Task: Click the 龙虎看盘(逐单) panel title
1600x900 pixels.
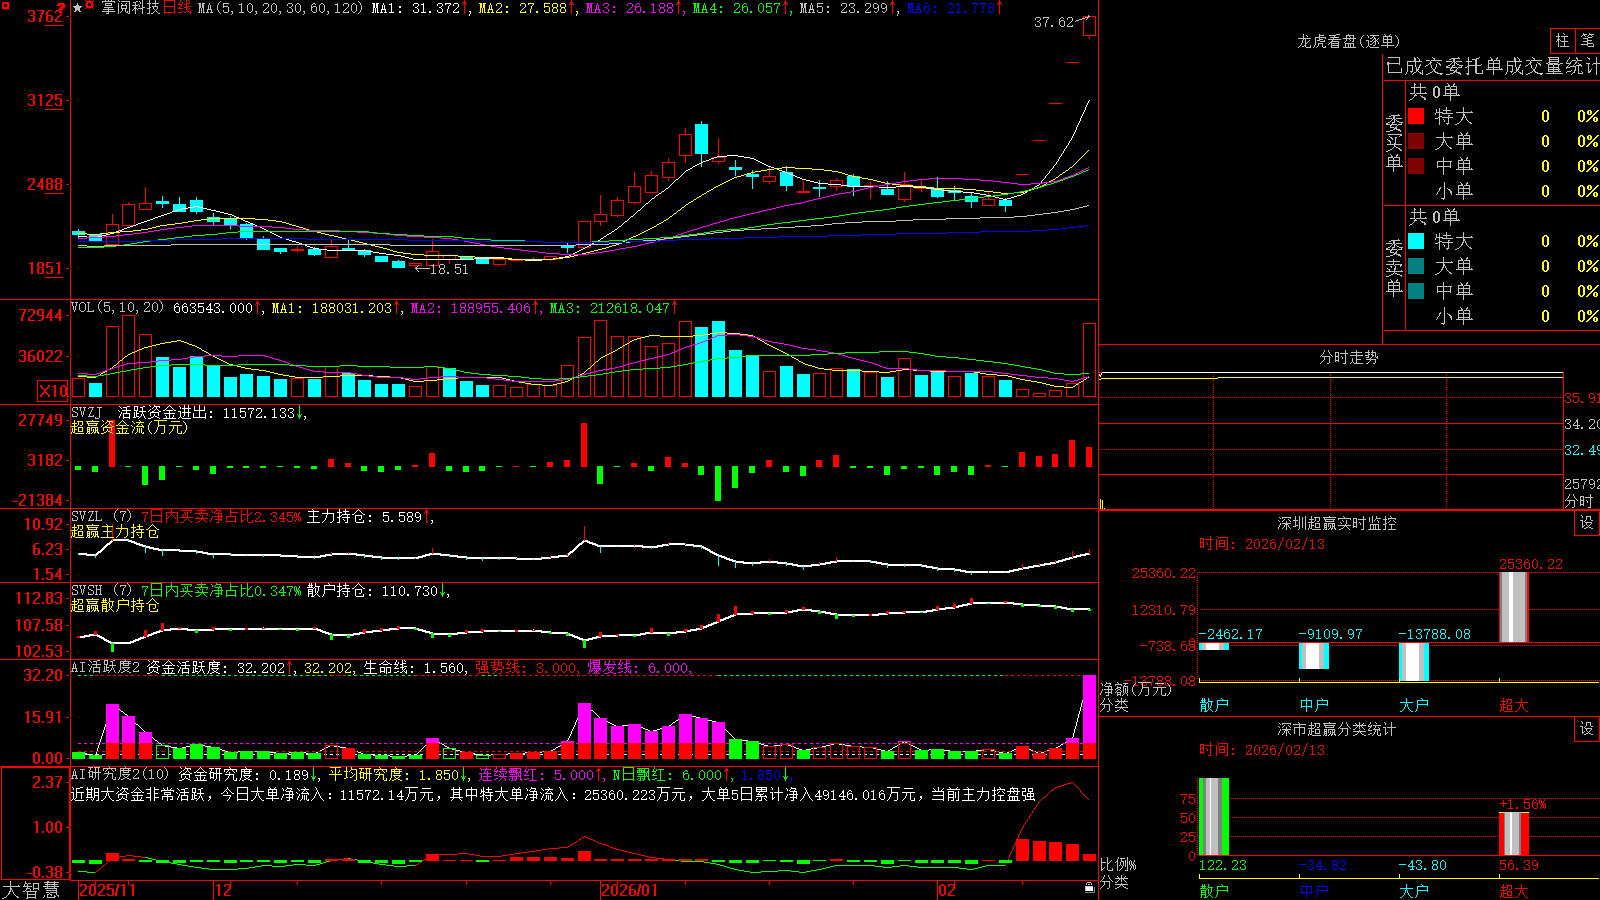Action: tap(1349, 41)
